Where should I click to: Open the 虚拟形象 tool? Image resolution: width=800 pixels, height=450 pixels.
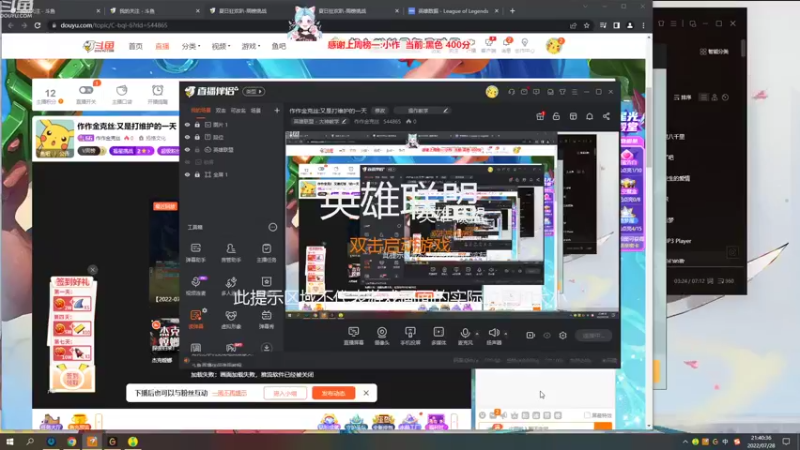(231, 319)
